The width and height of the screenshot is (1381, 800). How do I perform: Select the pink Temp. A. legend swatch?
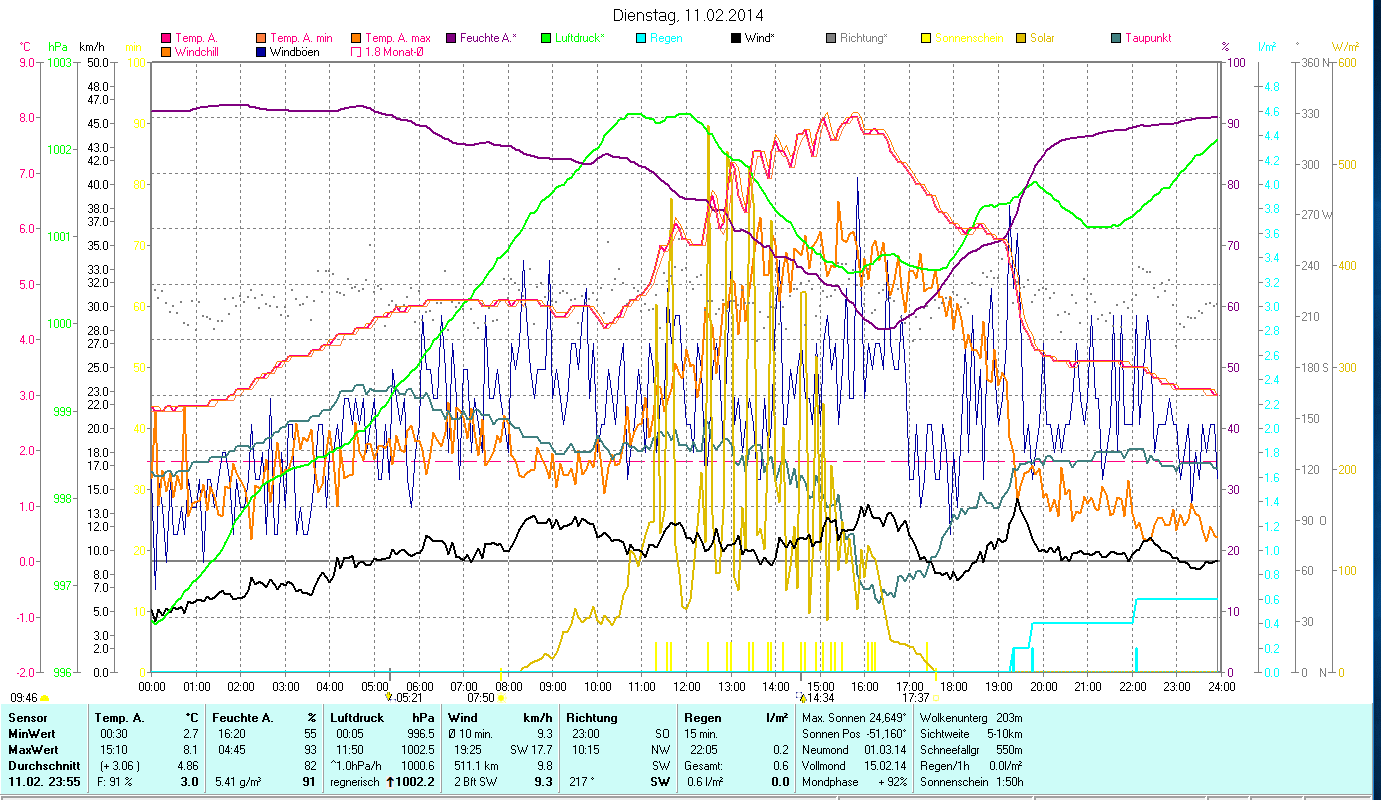click(x=166, y=38)
